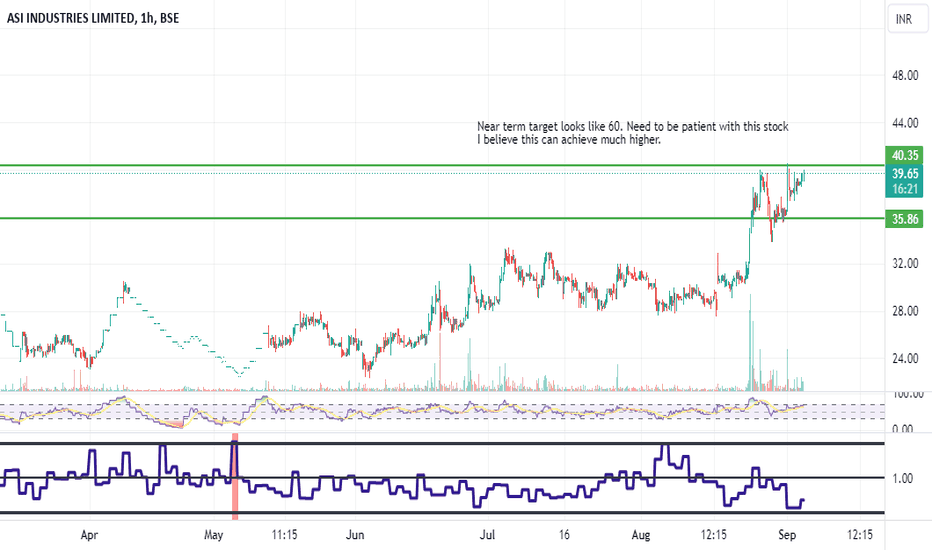Click the tallest volume bar in late August

coord(750,342)
